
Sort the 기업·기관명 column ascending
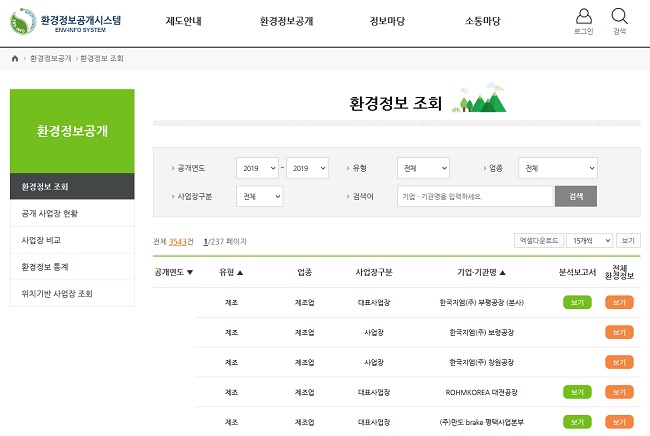[502, 272]
